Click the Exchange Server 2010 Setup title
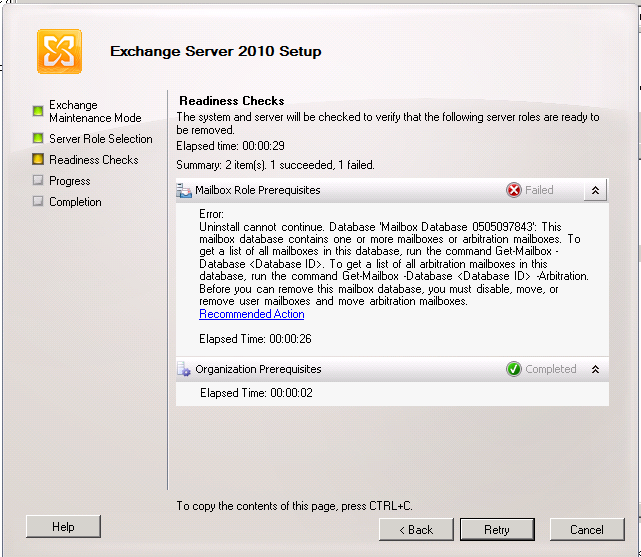Viewport: 641px width, 557px height. tap(216, 51)
